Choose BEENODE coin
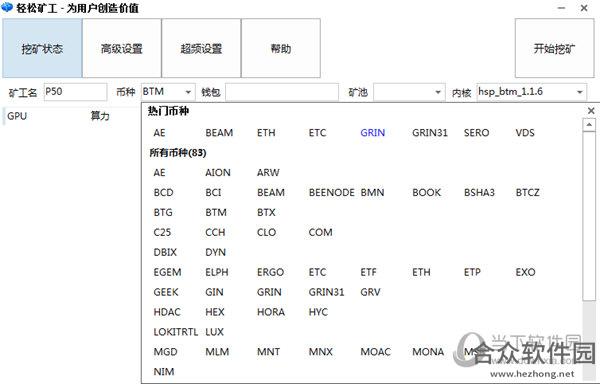 click(331, 192)
